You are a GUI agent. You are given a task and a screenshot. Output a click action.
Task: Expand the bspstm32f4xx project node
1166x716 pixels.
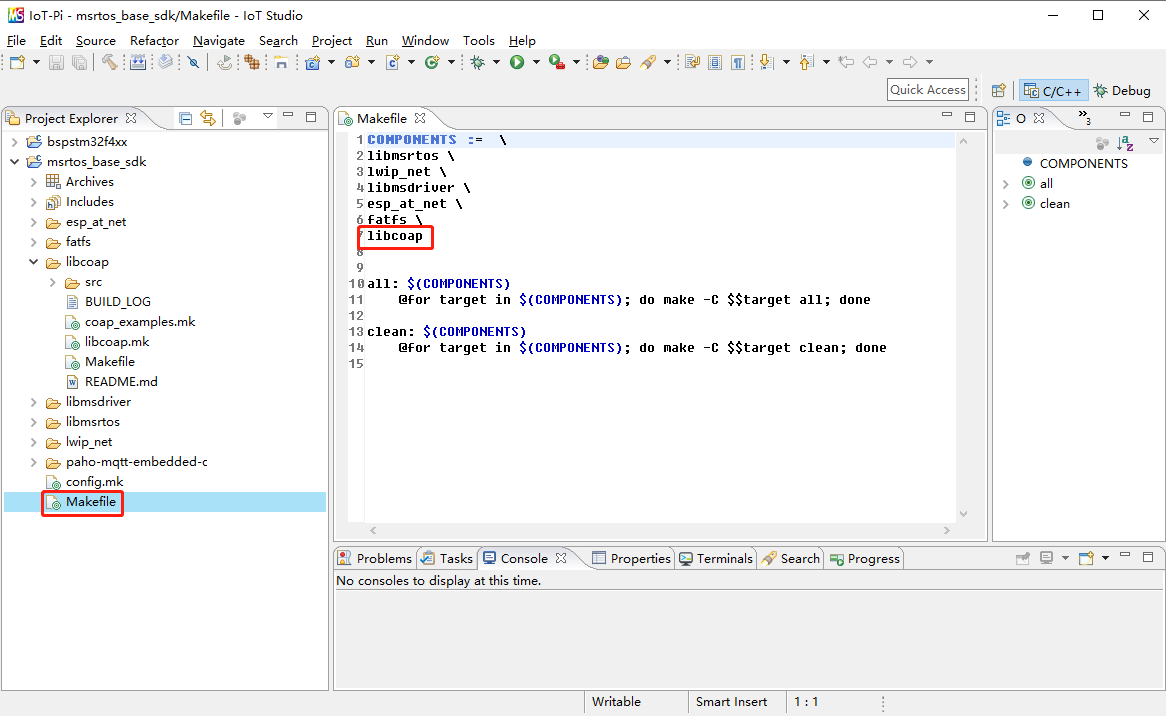pyautogui.click(x=14, y=142)
